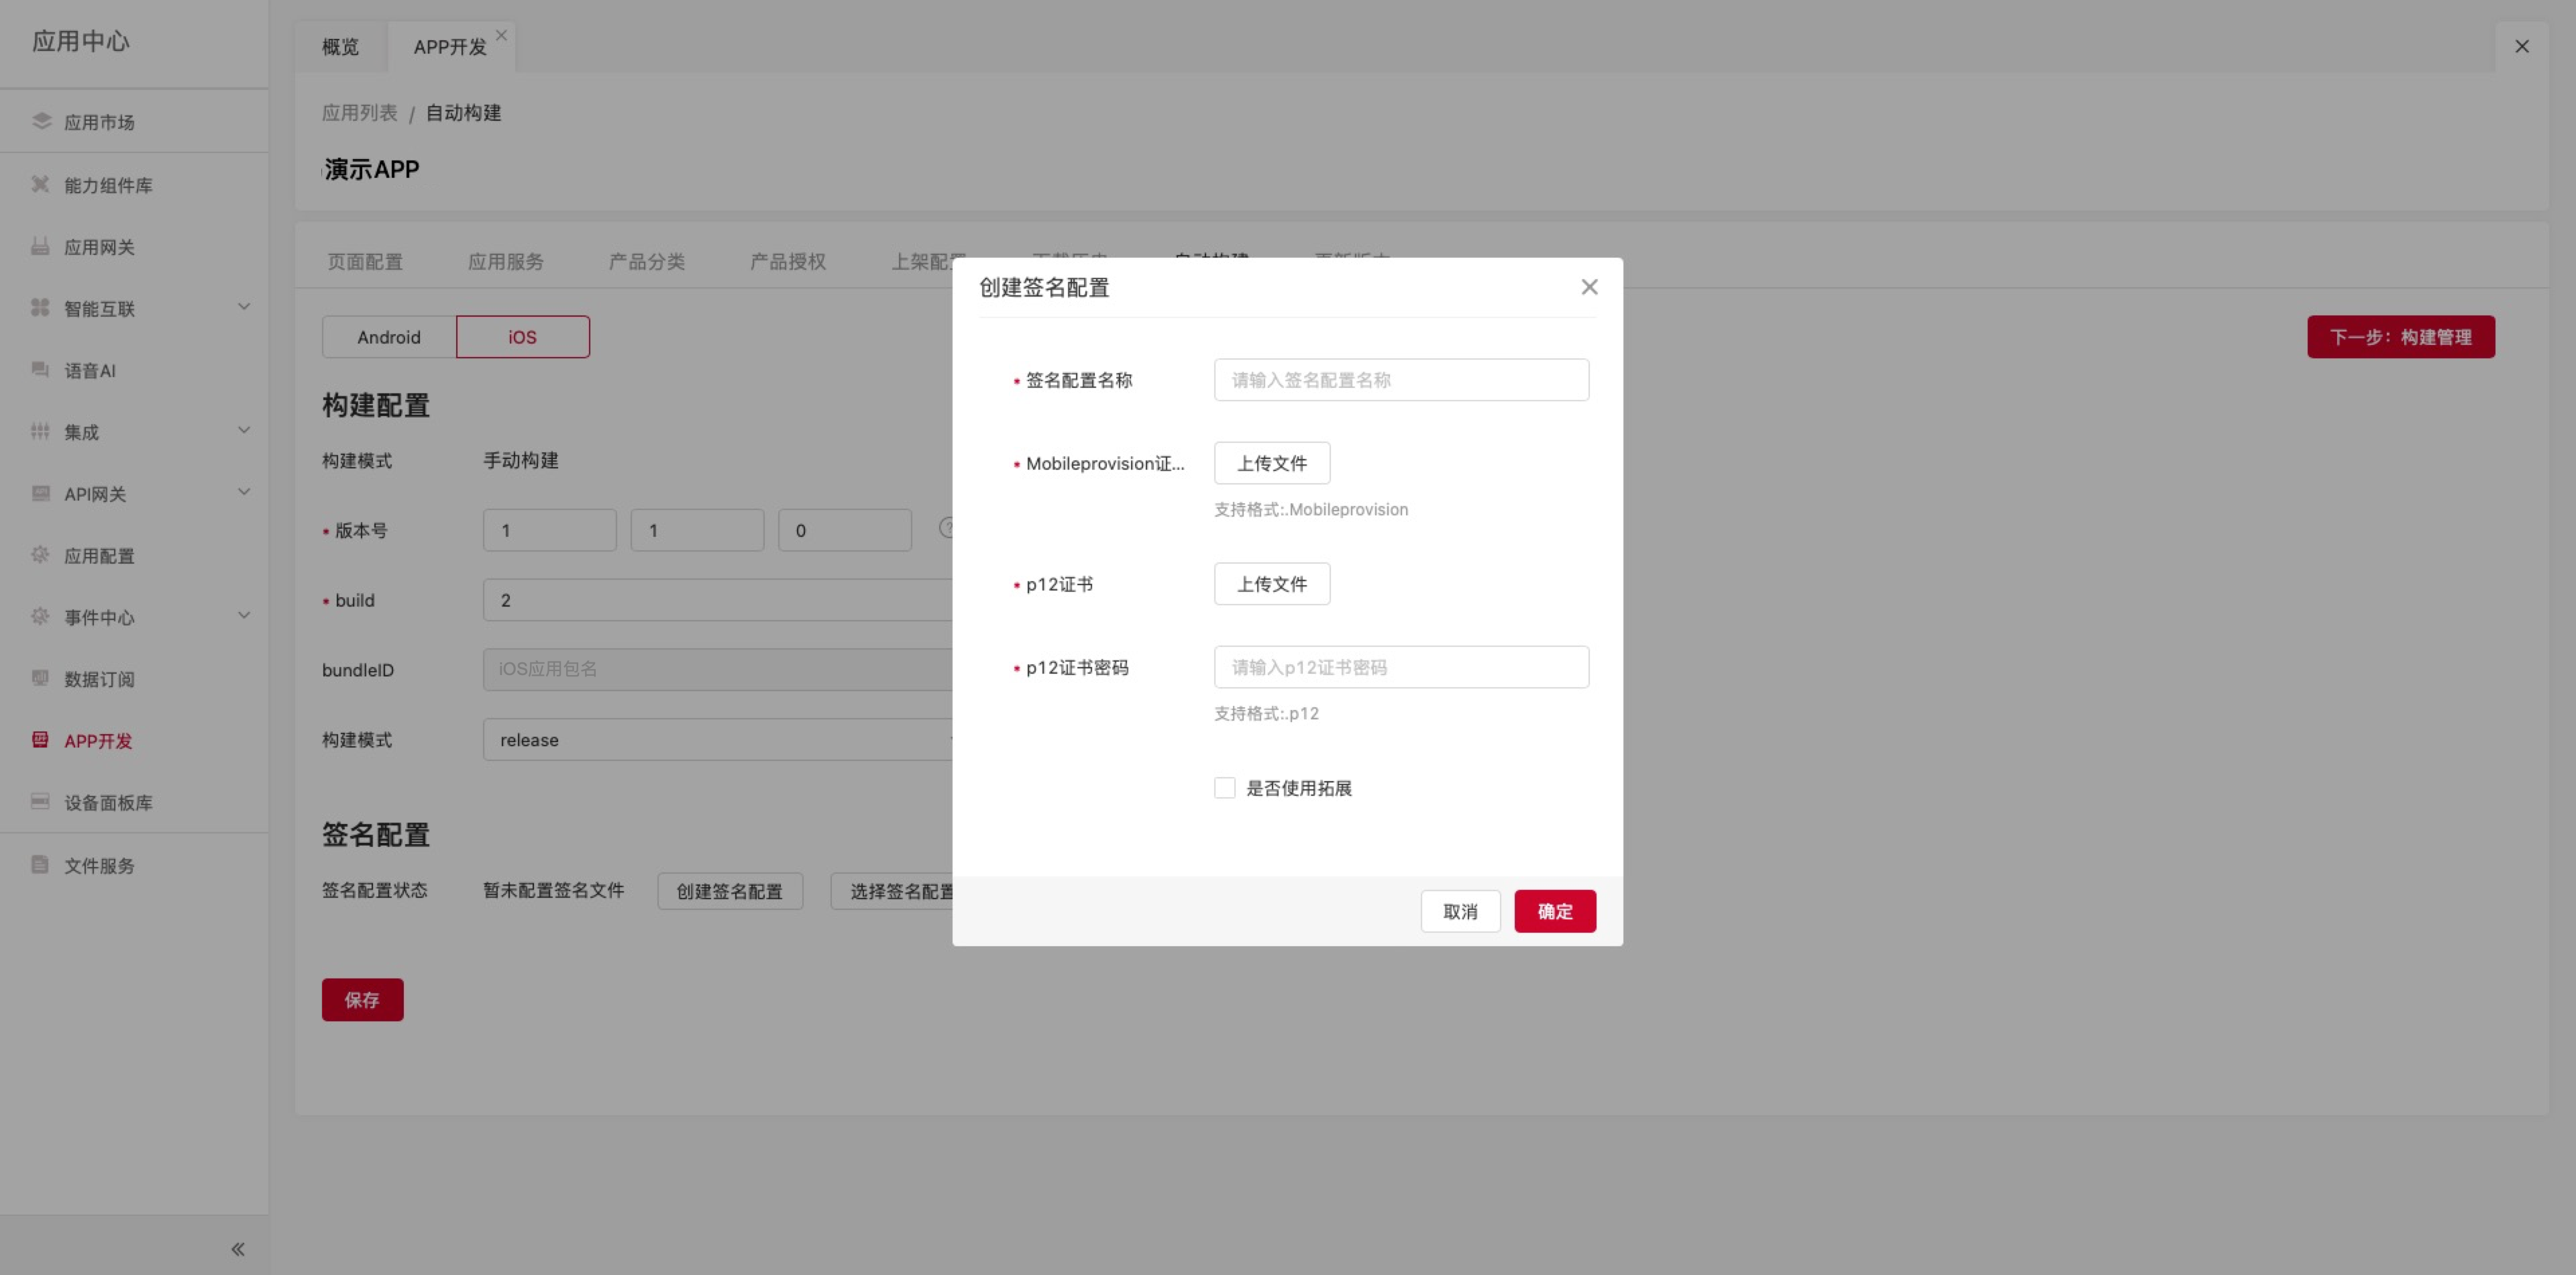Expand the 智能互联 menu
Viewport: 2576px width, 1275px height.
click(x=243, y=307)
